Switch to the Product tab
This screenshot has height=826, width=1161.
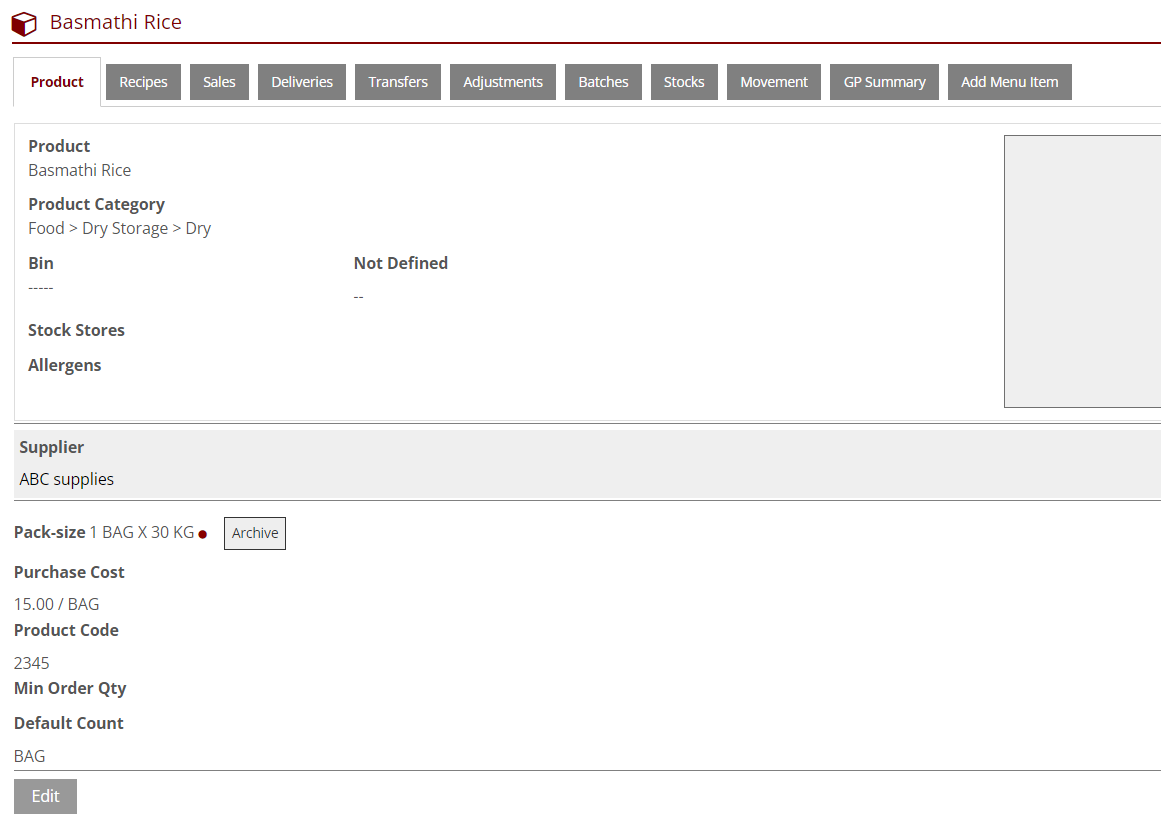pos(57,82)
